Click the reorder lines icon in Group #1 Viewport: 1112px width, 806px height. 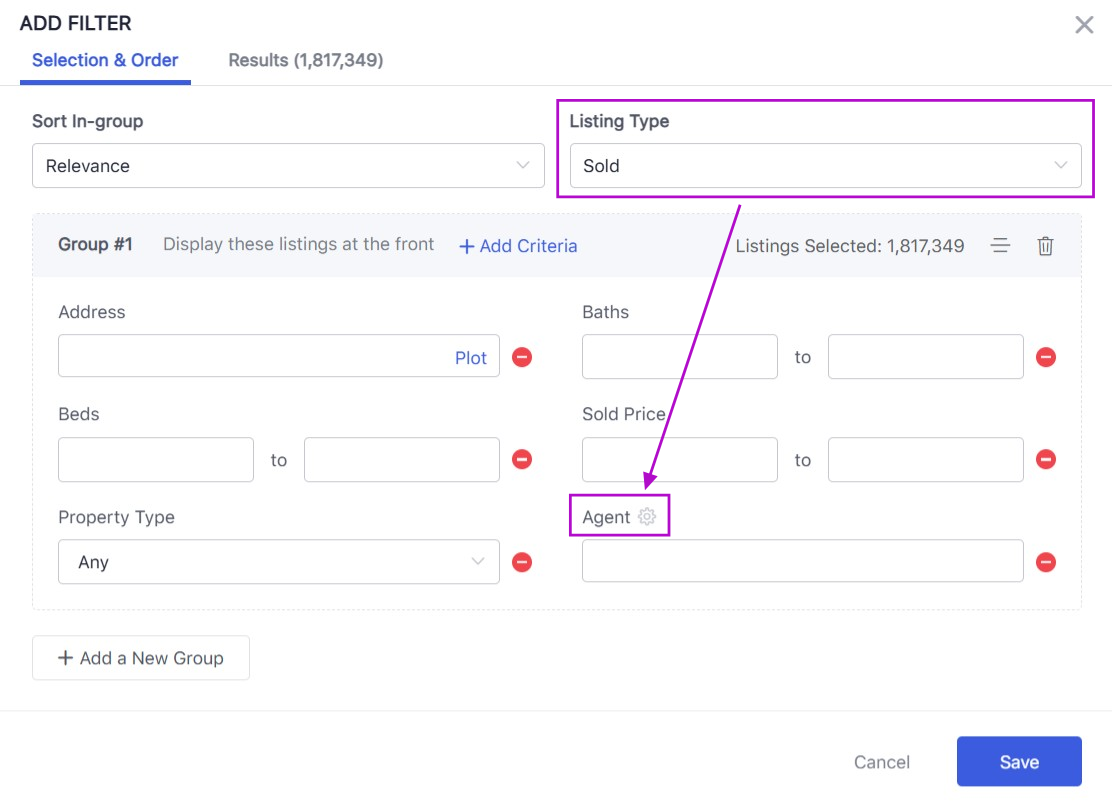(x=1000, y=246)
